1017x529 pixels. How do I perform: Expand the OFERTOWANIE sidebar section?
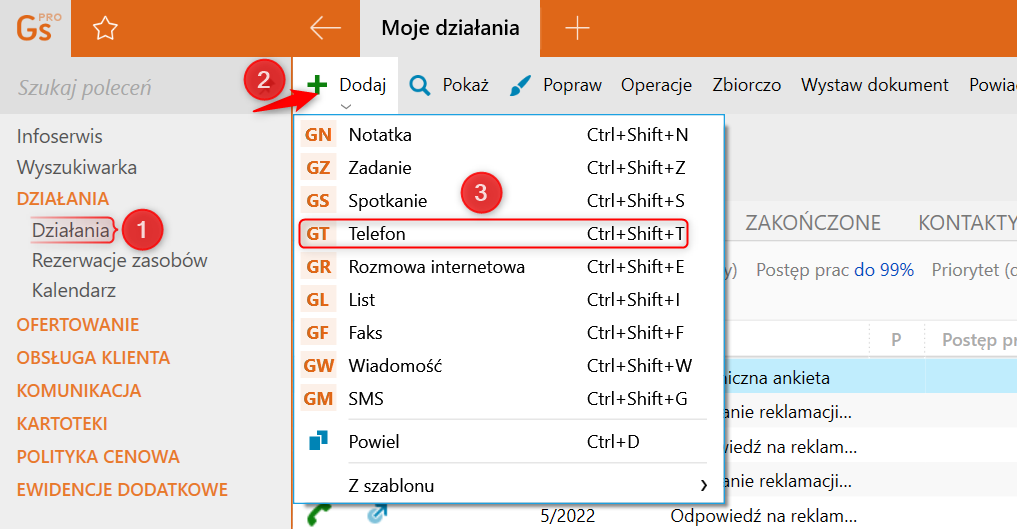point(78,324)
